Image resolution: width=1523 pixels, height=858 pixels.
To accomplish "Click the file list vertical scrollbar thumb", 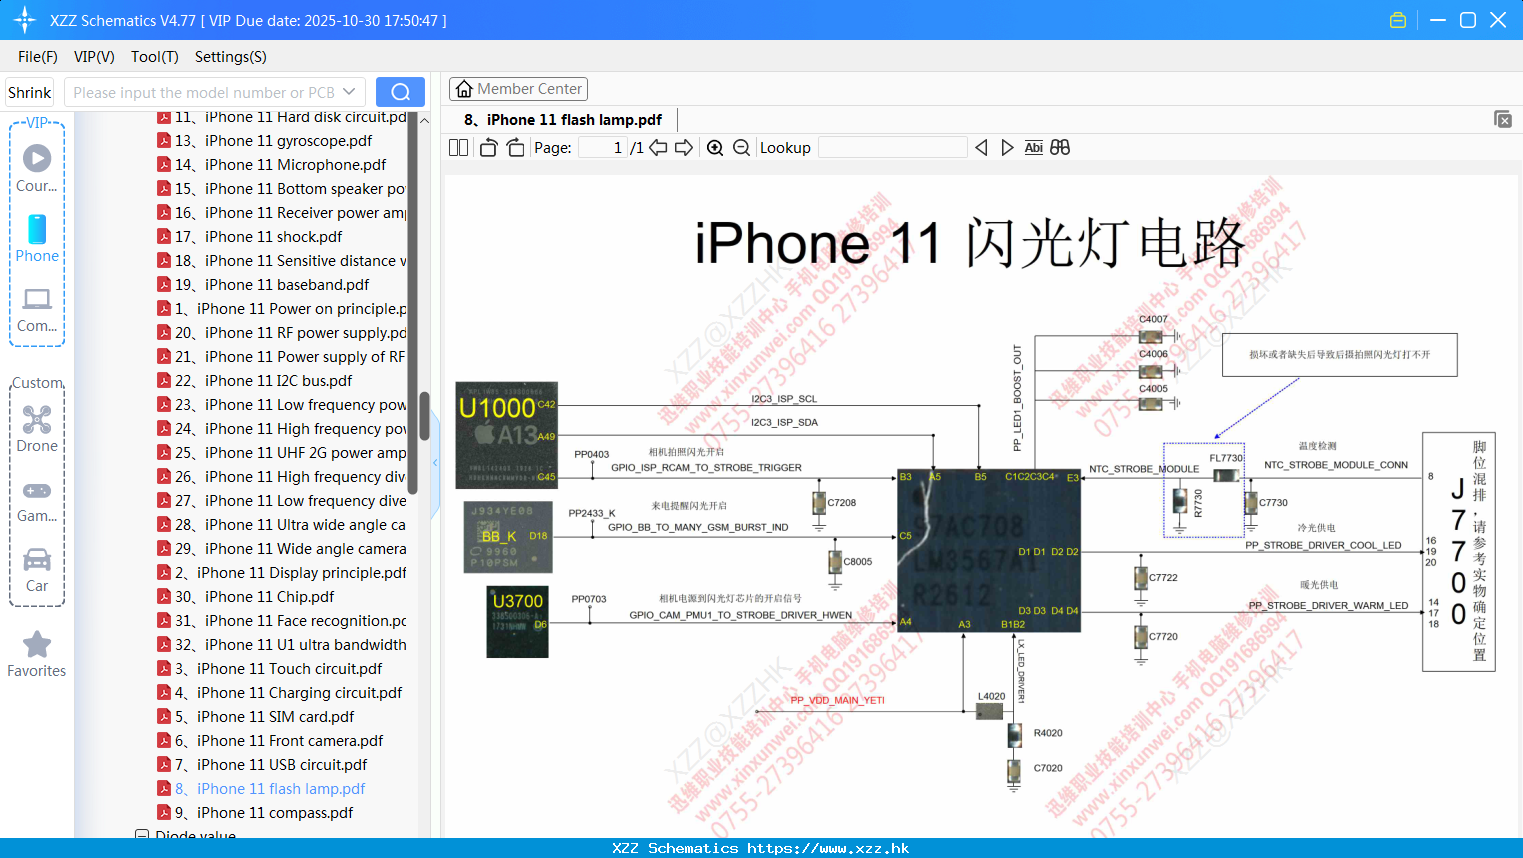I will [424, 416].
